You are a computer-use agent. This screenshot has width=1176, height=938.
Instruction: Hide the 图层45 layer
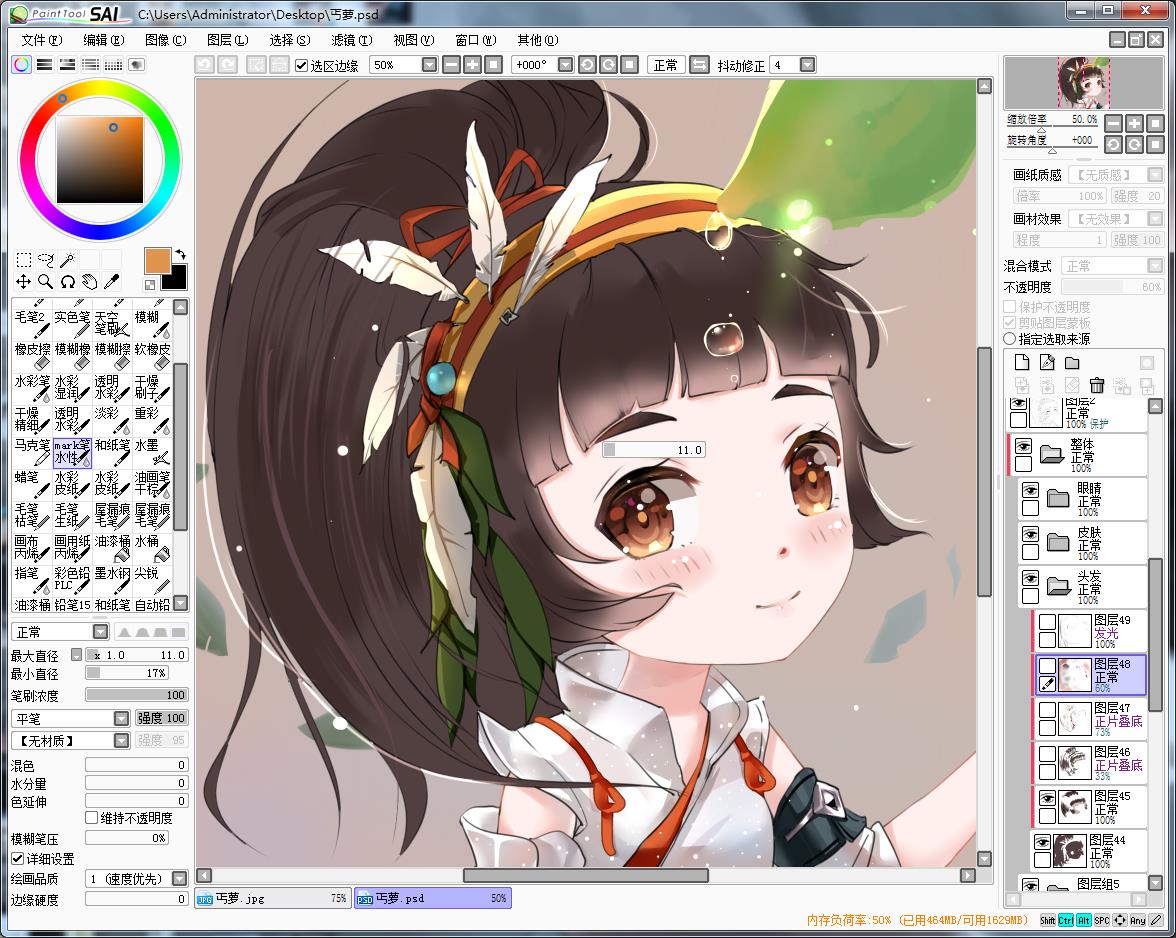click(1048, 799)
